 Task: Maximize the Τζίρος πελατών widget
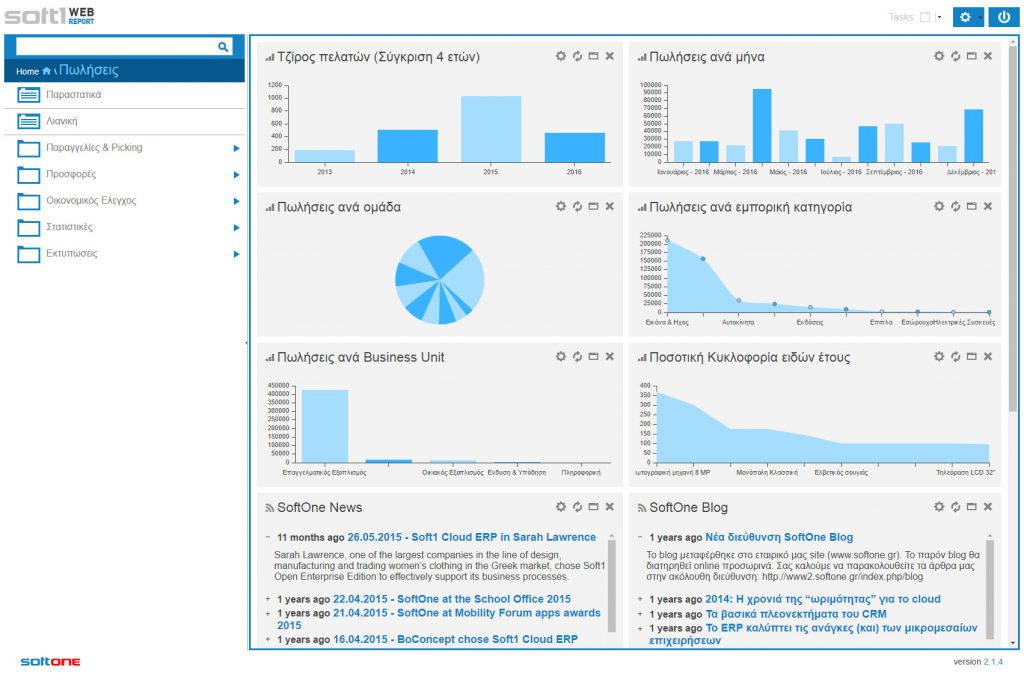[x=593, y=56]
